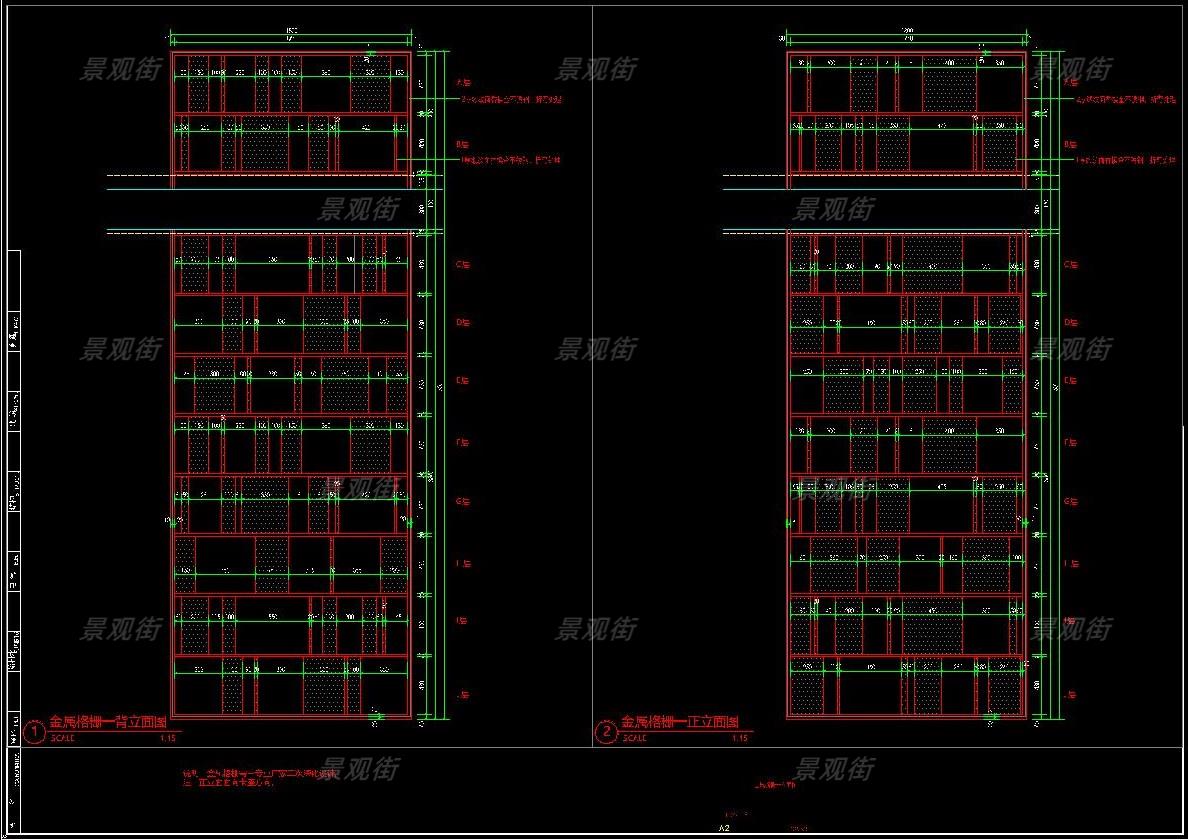Pick the G层 label of the right elevation

pyautogui.click(x=1070, y=501)
